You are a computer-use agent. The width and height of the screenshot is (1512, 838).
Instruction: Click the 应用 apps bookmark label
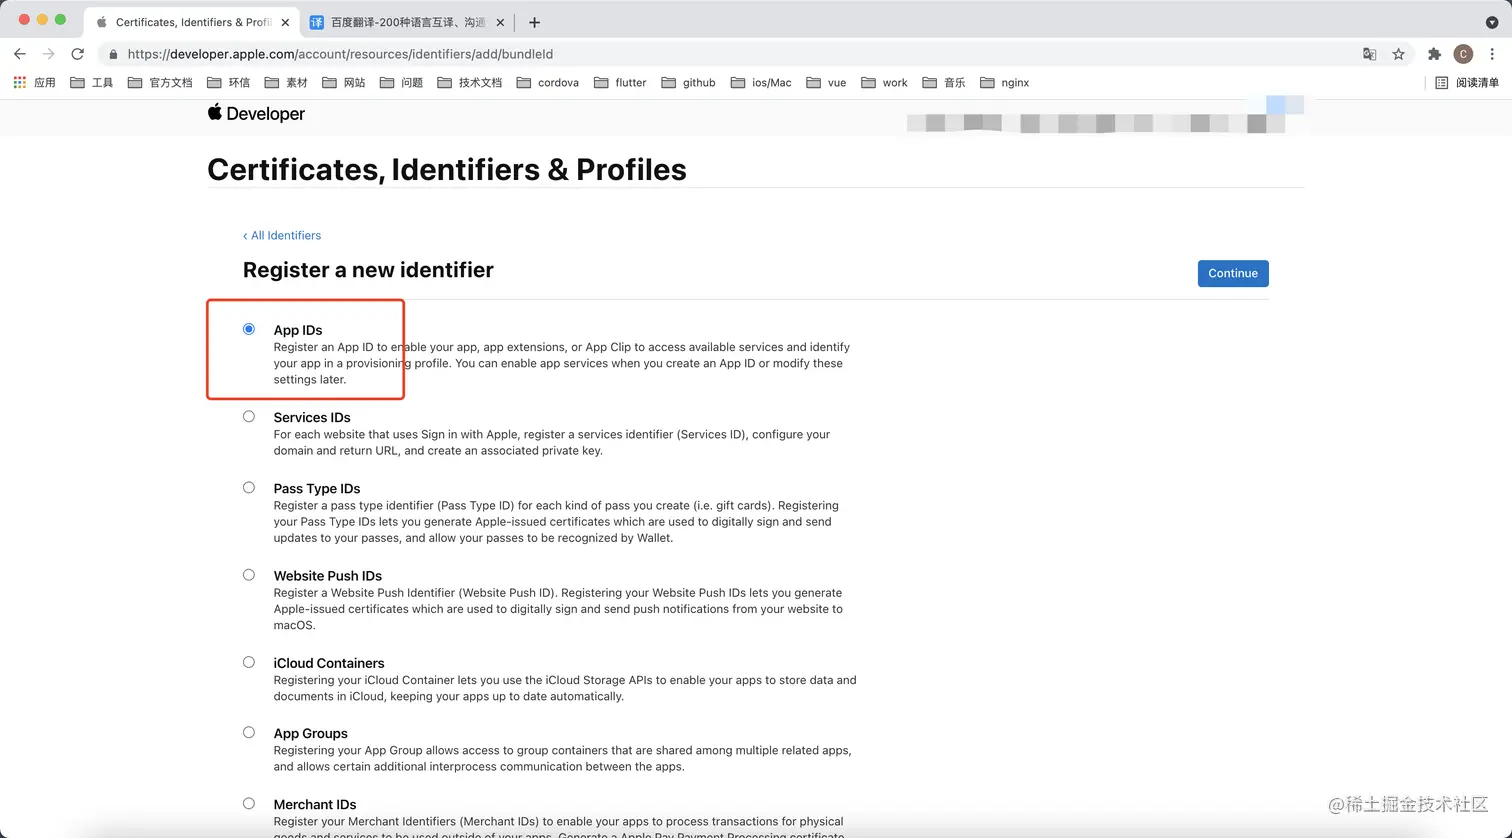[x=45, y=83]
